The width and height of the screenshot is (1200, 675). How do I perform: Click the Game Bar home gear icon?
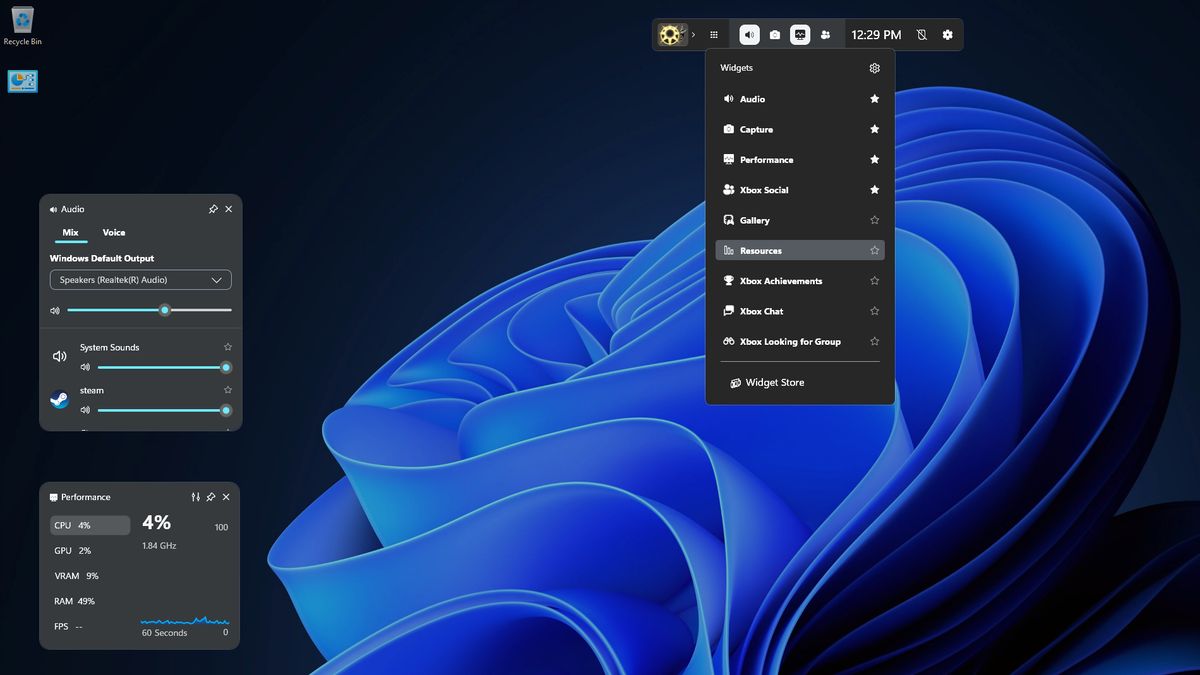[x=670, y=33]
